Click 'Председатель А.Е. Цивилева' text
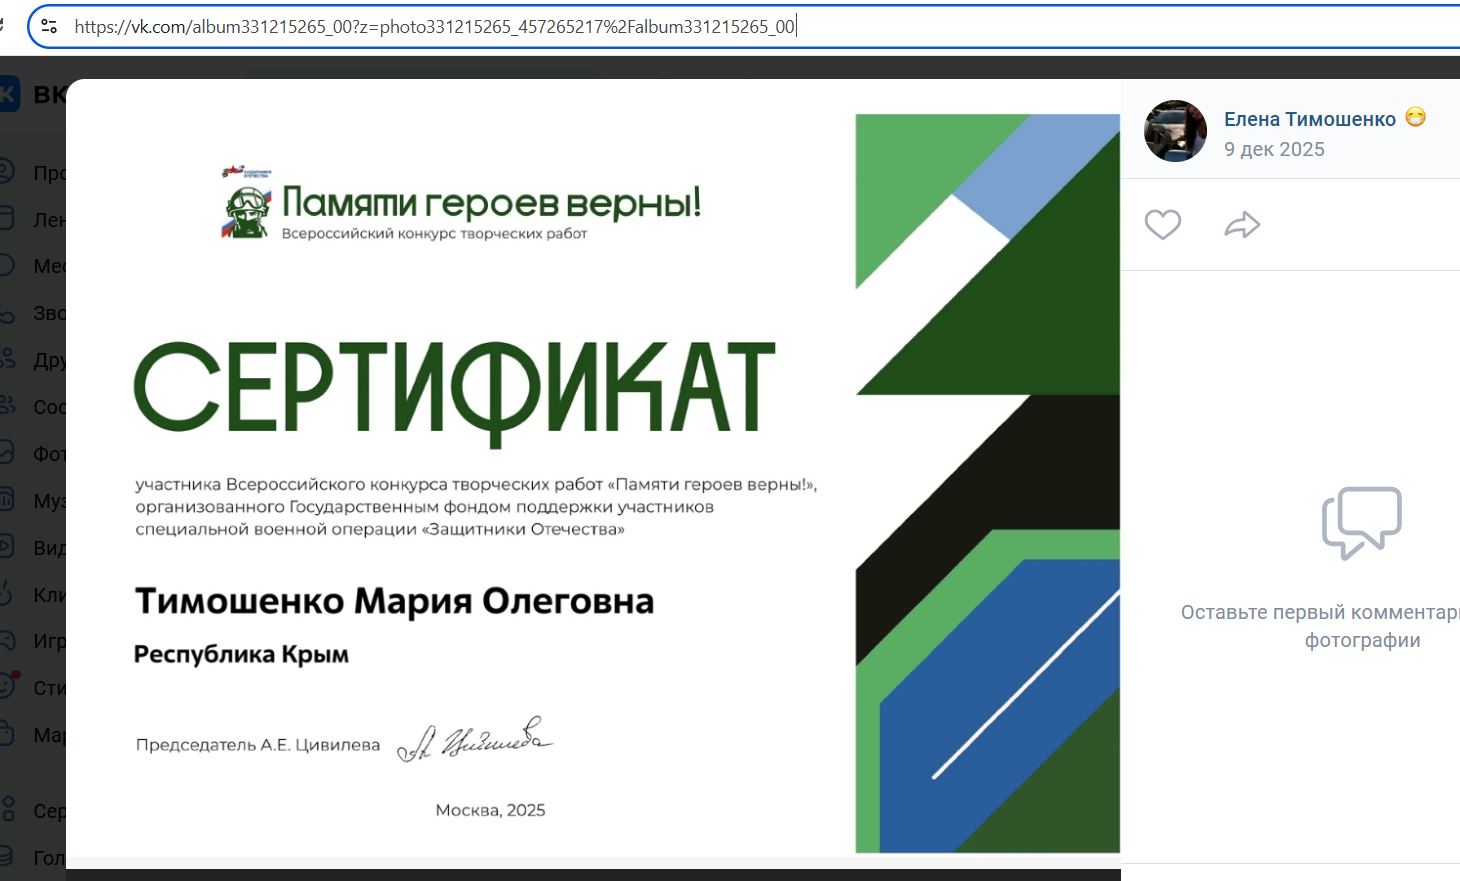Image resolution: width=1460 pixels, height=881 pixels. 258,745
